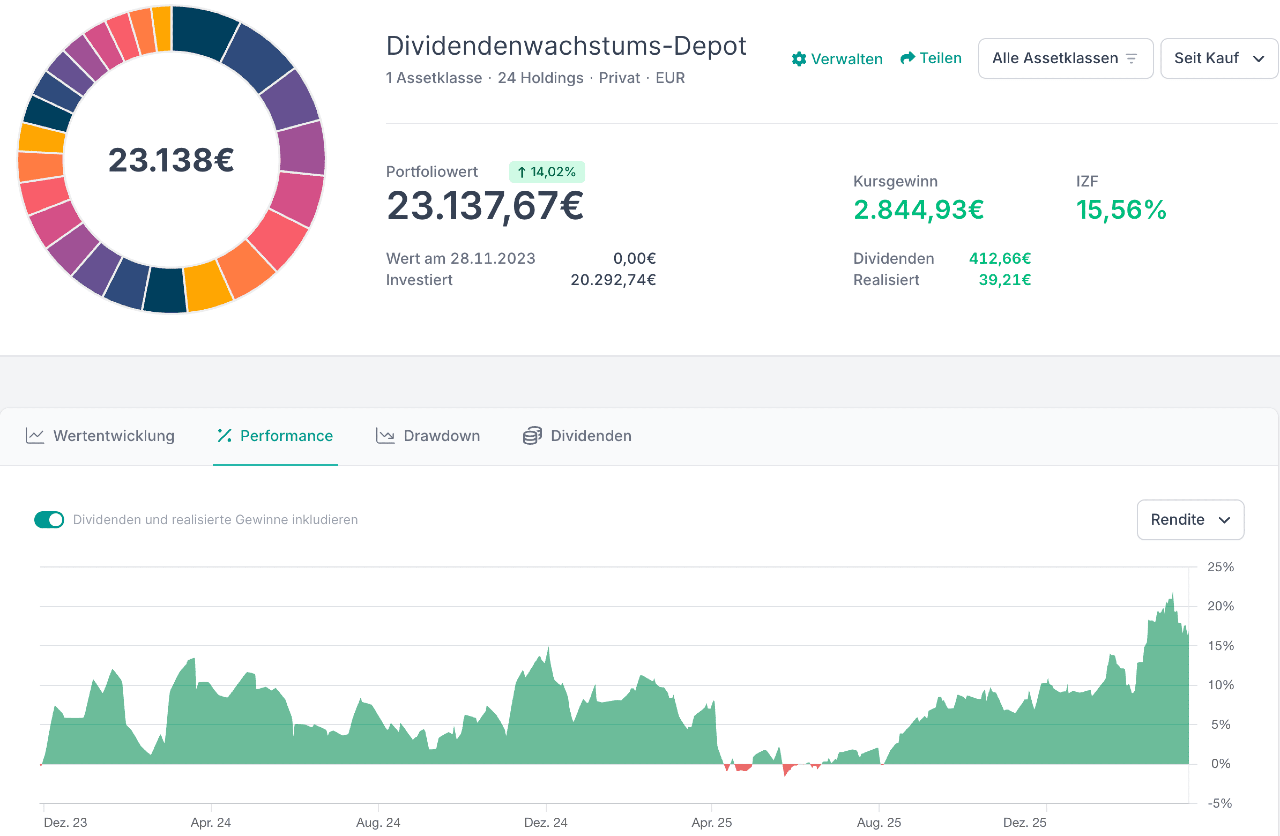The image size is (1280, 836).
Task: Click the filter icon in Alle Assetklassen
Action: [x=1132, y=59]
